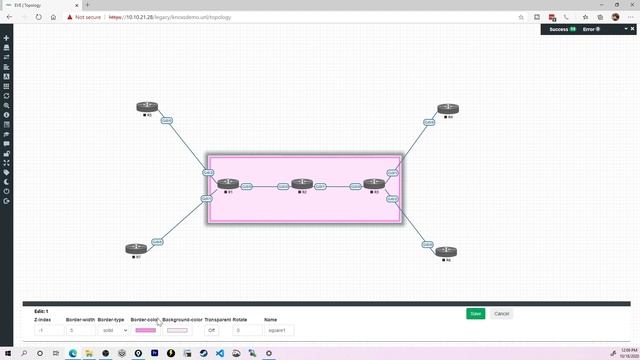Open the Add an object menu
Viewport: 640px width, 360px height.
pyautogui.click(x=6, y=38)
